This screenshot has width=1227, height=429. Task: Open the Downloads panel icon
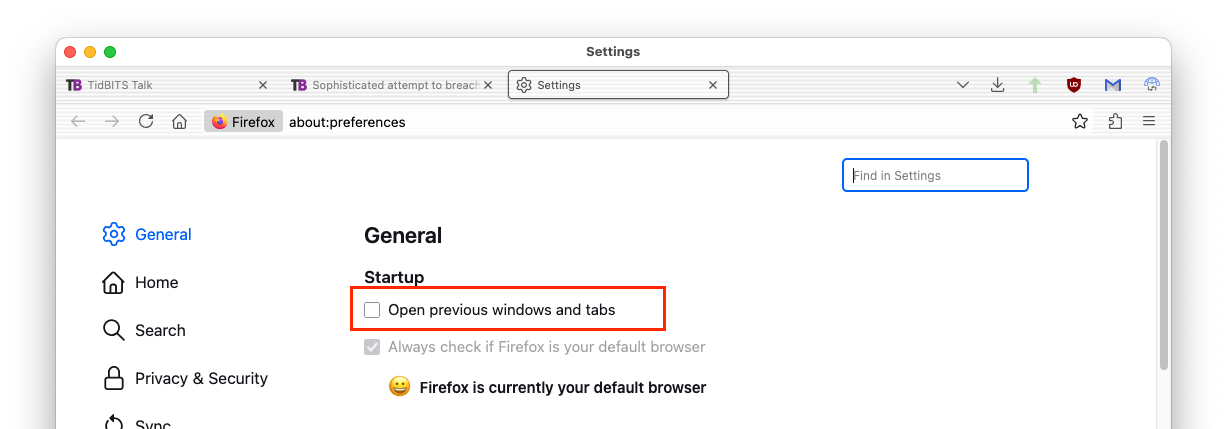997,85
